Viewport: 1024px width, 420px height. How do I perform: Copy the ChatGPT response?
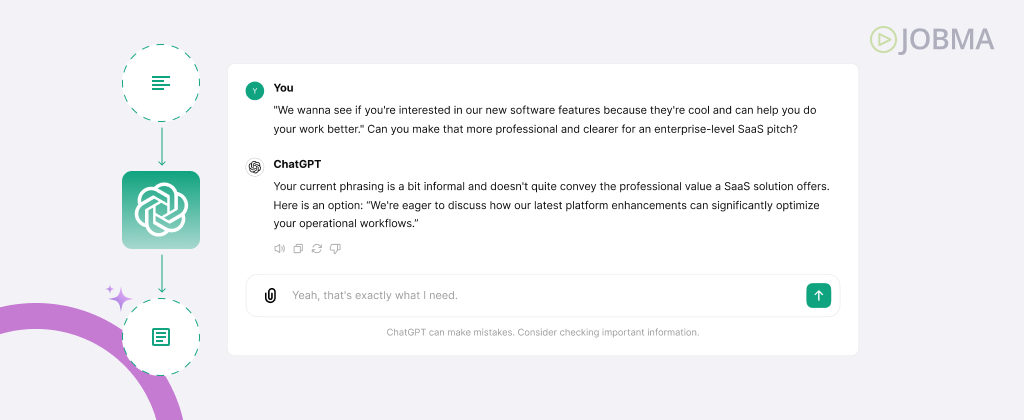[x=298, y=248]
